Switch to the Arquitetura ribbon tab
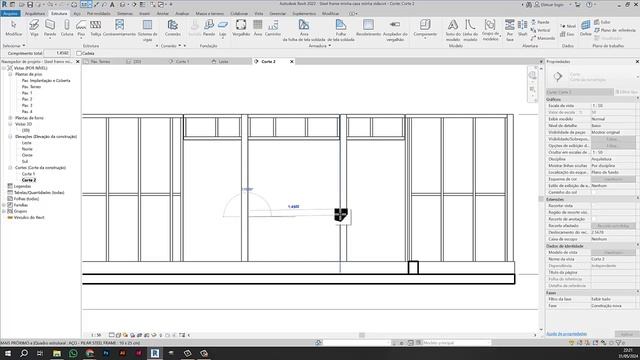 (35, 13)
